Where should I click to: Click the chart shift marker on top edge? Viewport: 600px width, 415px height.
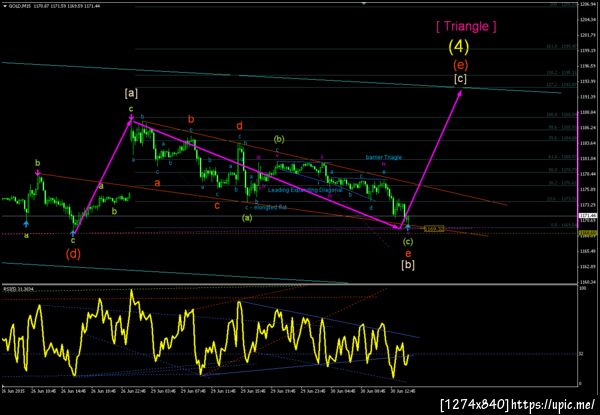click(364, 3)
